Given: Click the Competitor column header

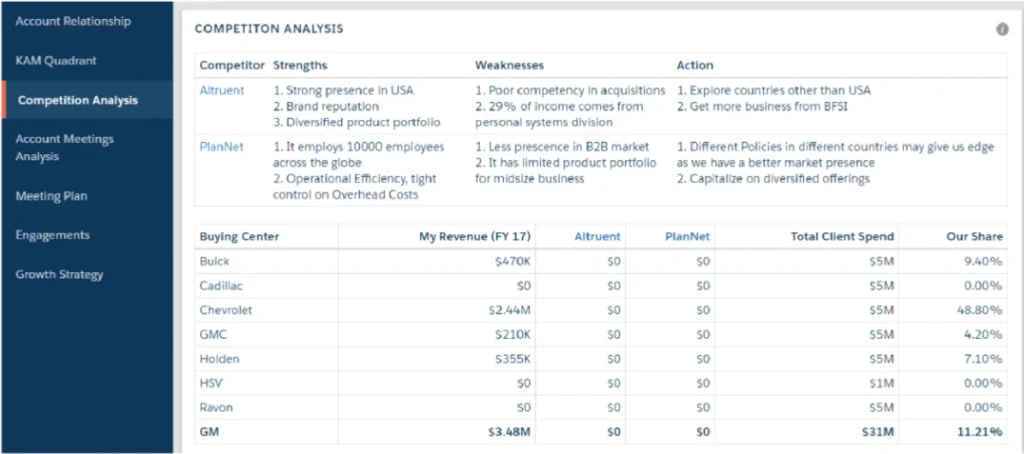Looking at the screenshot, I should pos(232,65).
